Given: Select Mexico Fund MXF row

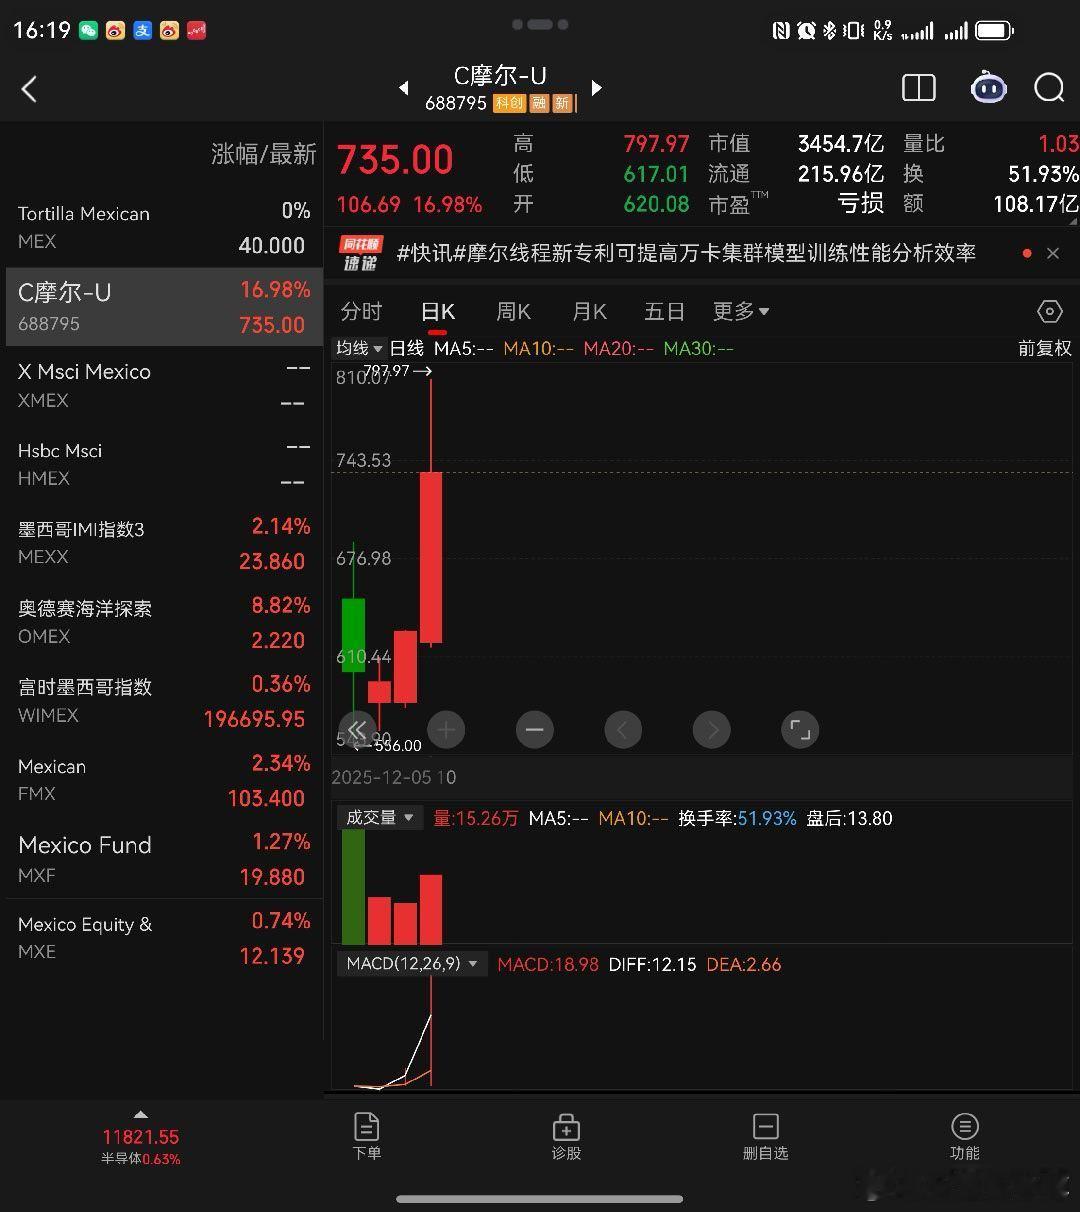Looking at the screenshot, I should (x=164, y=859).
